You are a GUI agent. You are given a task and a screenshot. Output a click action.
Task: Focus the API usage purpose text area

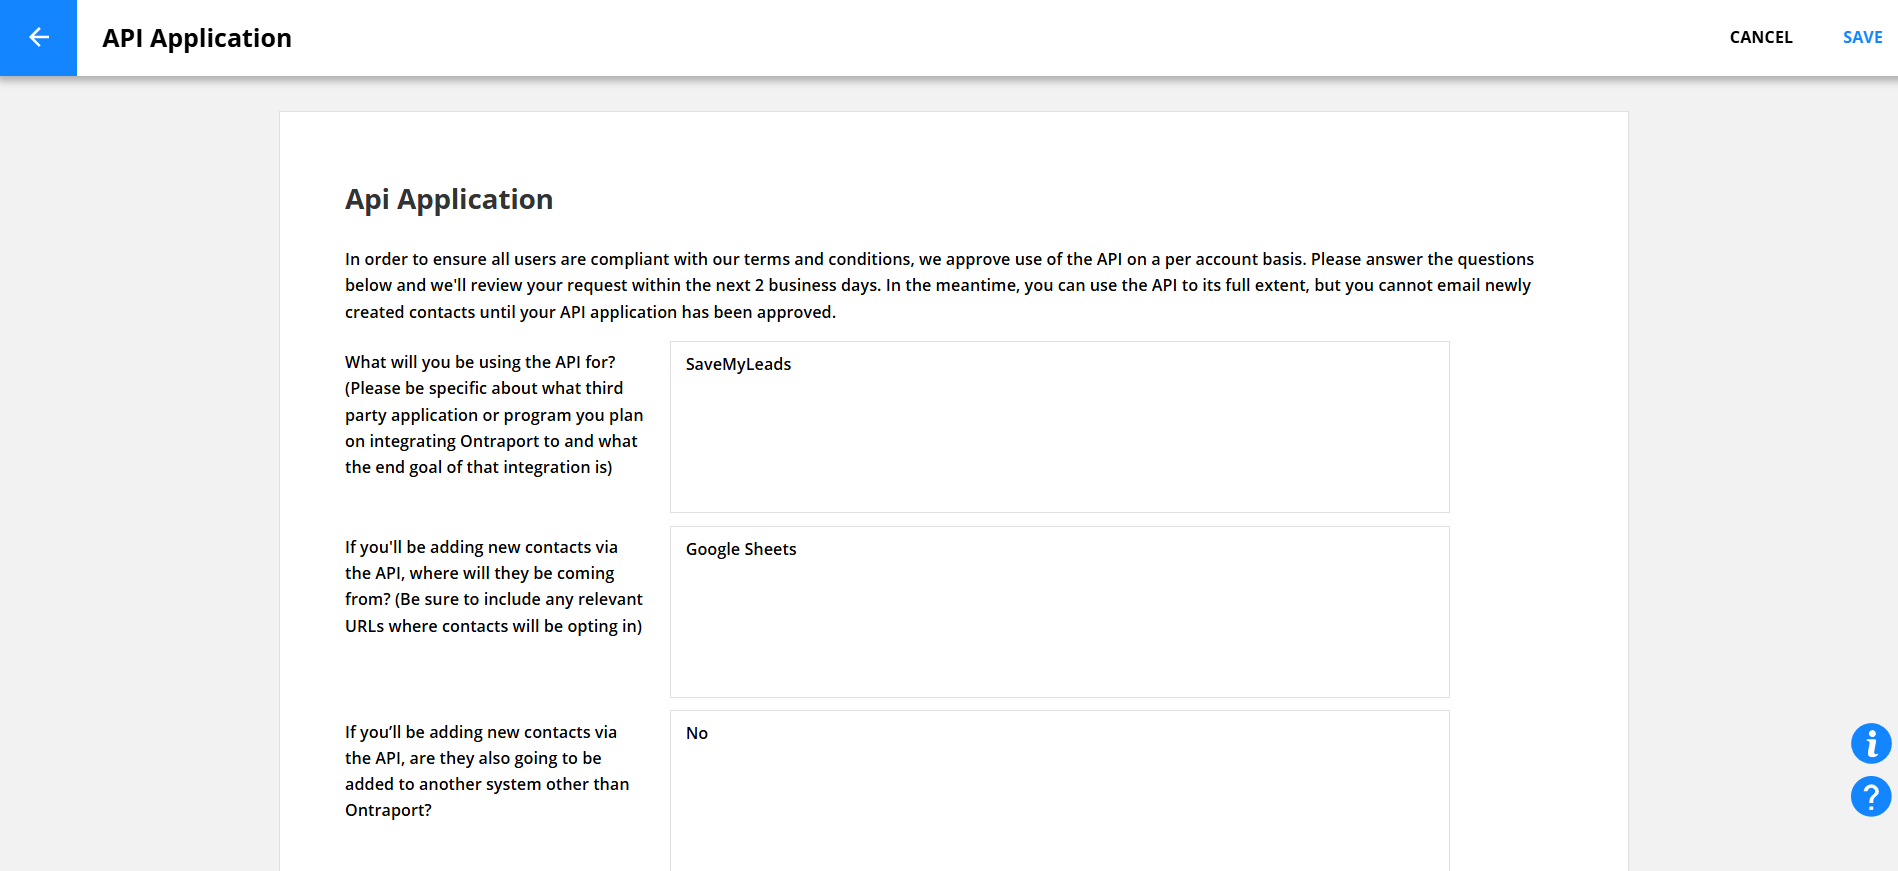(1059, 440)
